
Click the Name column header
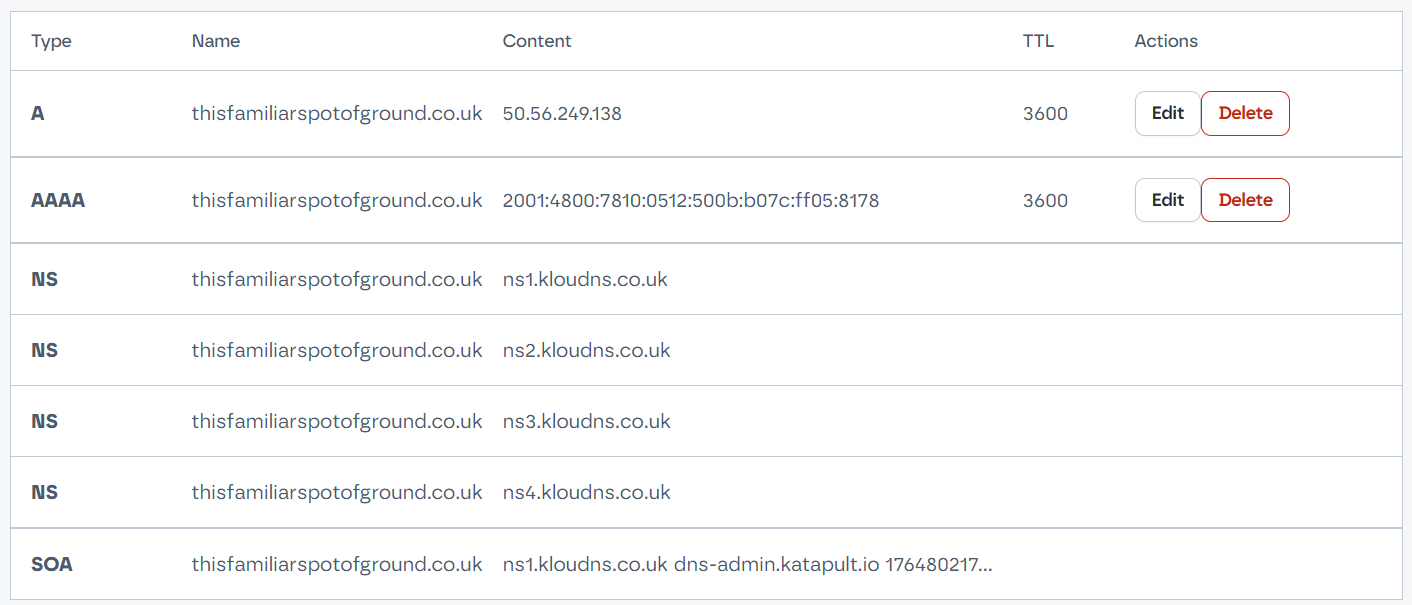point(216,41)
